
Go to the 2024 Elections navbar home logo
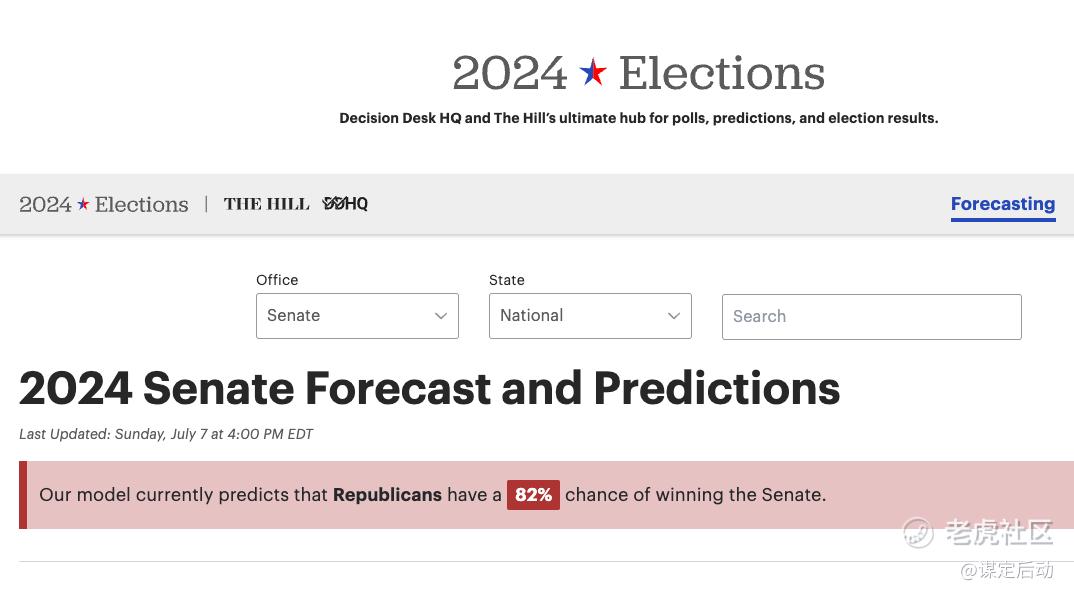point(104,204)
